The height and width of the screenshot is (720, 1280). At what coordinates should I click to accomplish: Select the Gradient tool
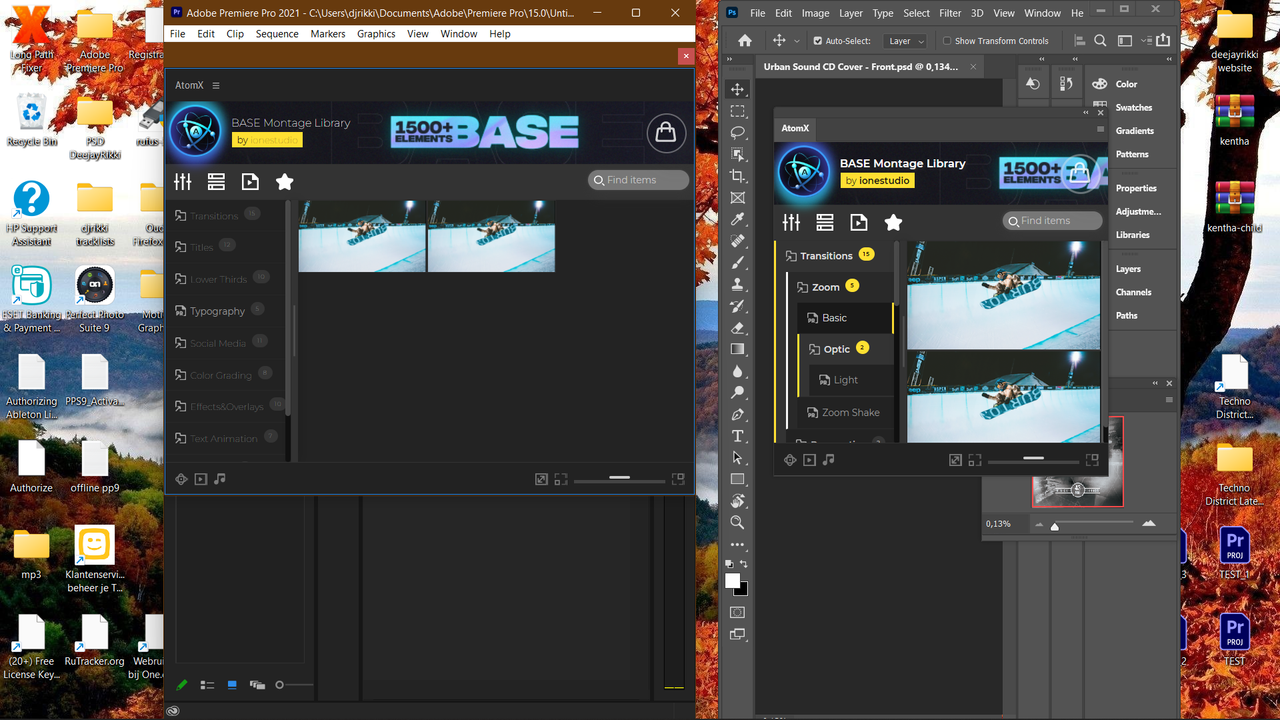[738, 349]
